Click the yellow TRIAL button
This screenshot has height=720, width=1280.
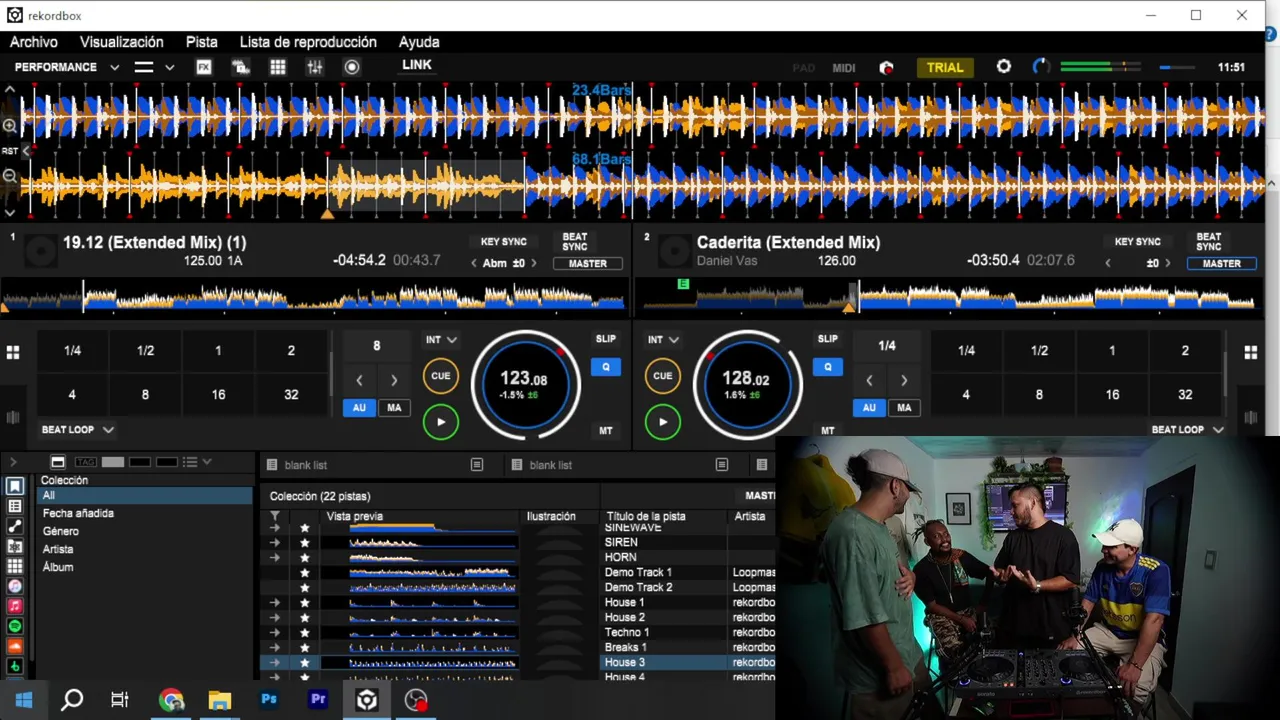coord(945,67)
